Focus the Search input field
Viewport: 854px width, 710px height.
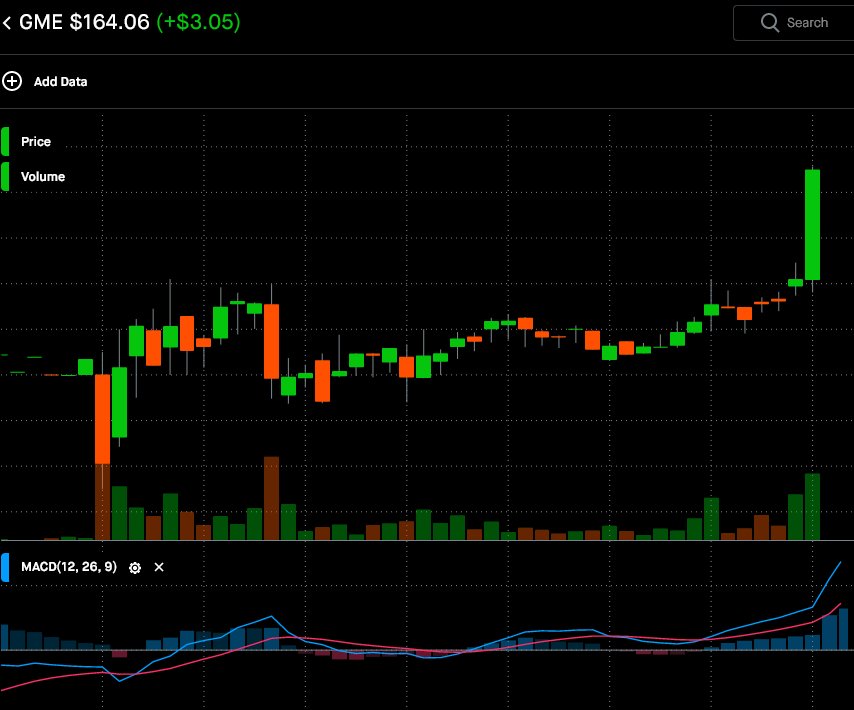[794, 23]
